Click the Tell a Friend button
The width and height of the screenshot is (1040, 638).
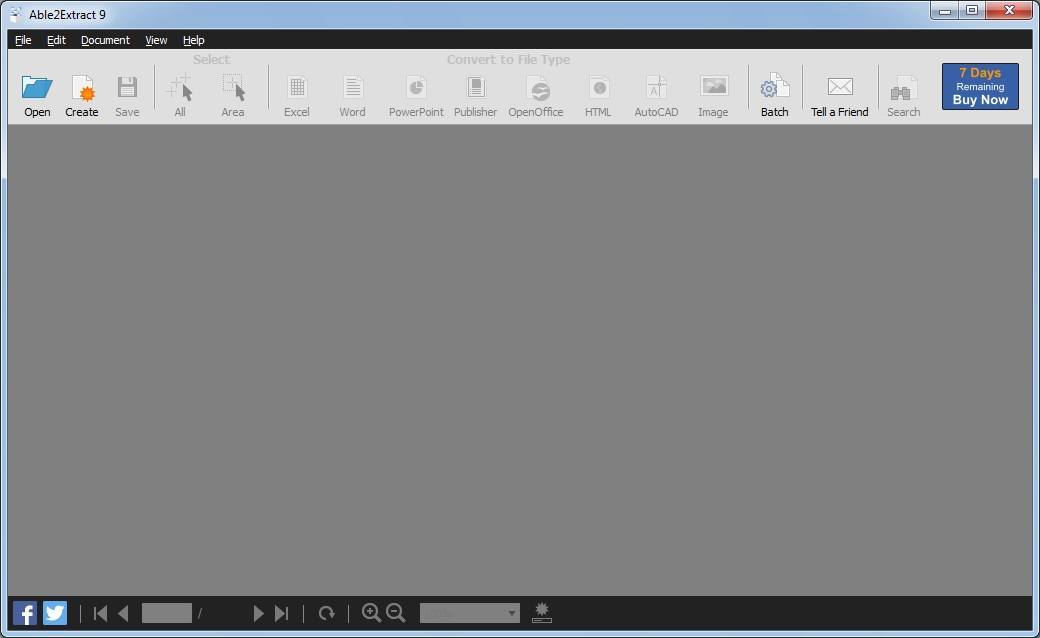click(839, 92)
